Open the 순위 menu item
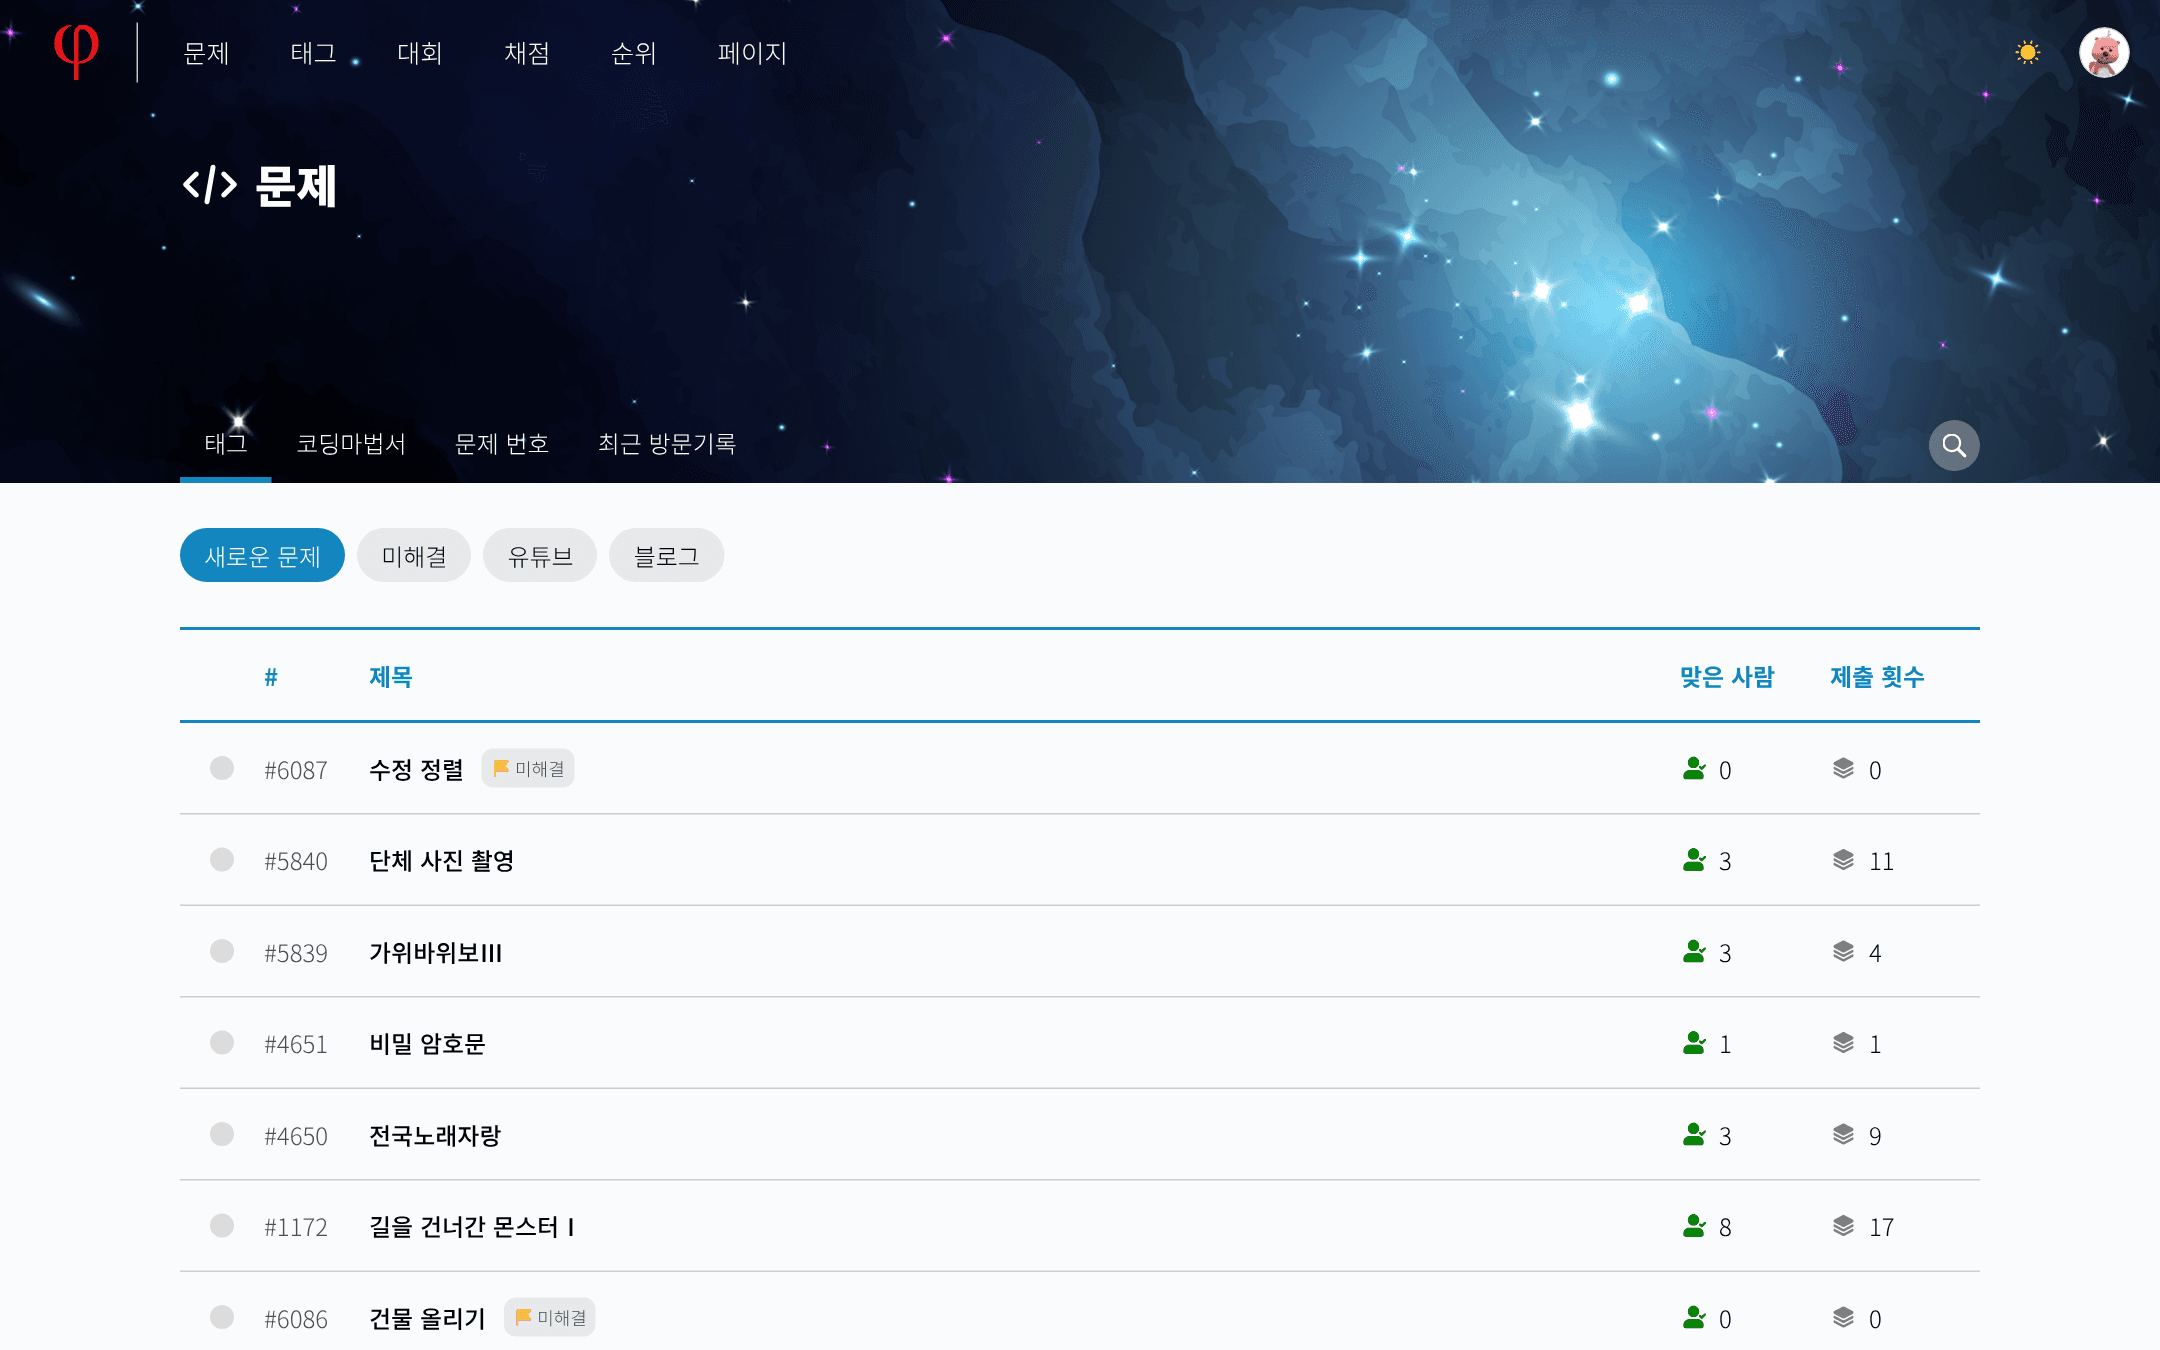 pos(634,53)
